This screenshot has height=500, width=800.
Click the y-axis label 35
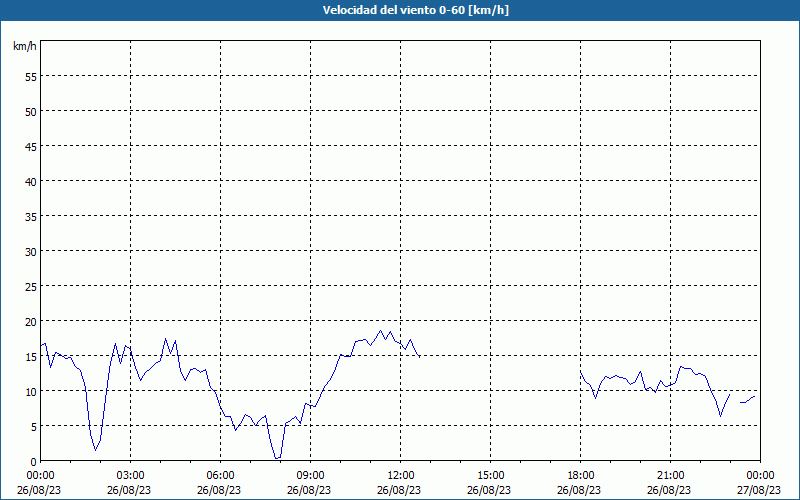[x=31, y=217]
